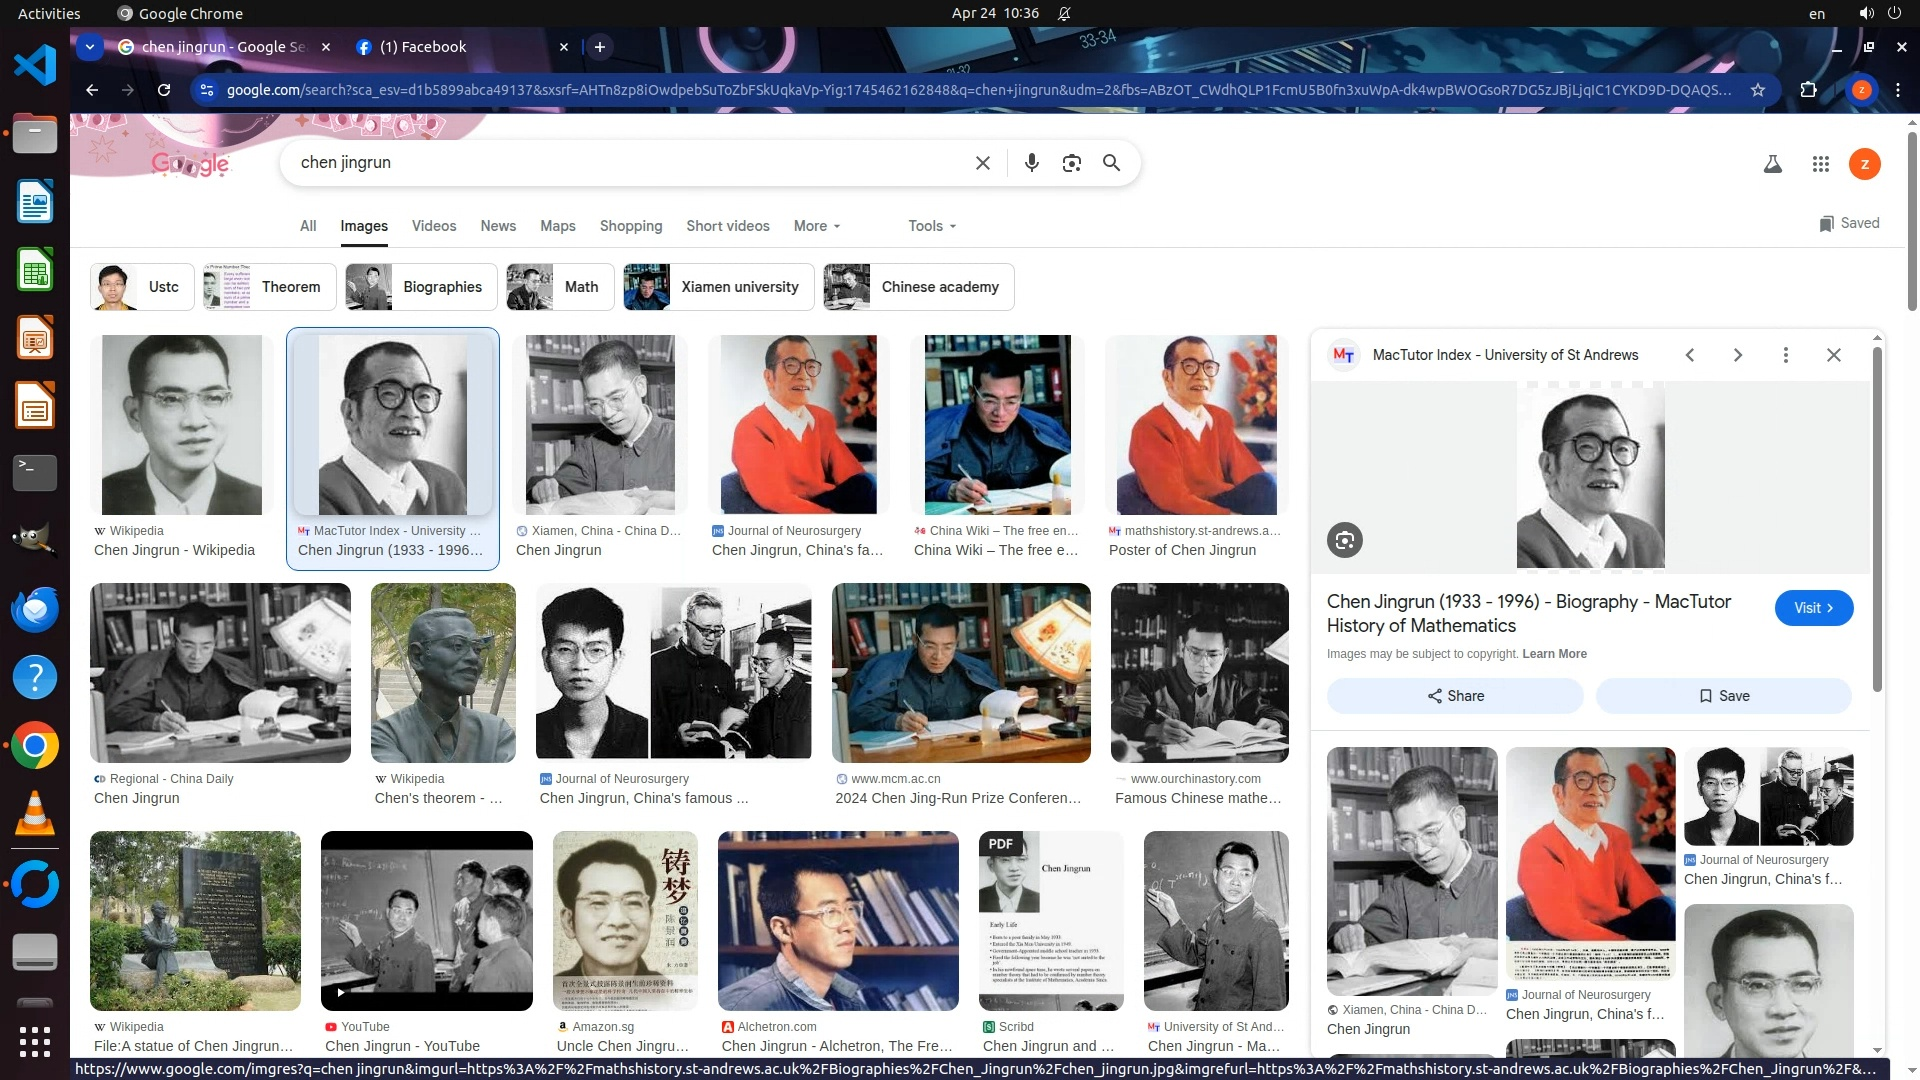
Task: Open the More search categories dropdown
Action: (816, 226)
